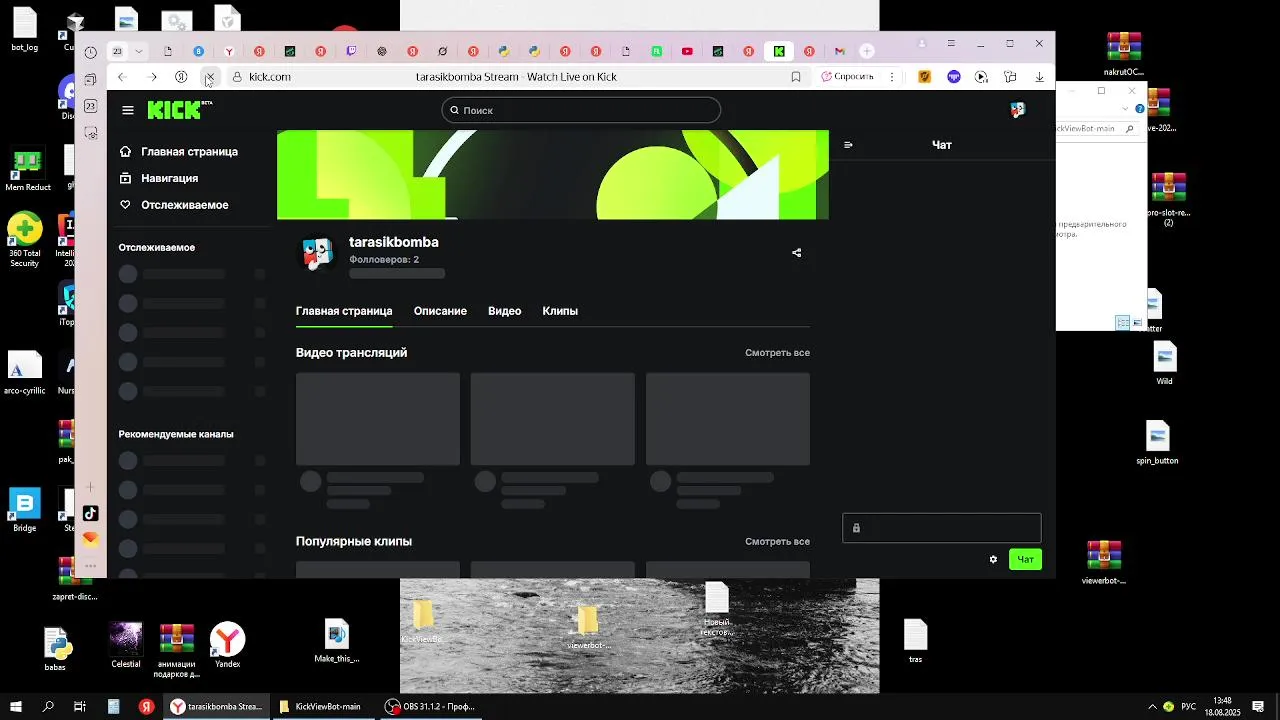
Task: Click the locked chat message field
Action: [941, 528]
